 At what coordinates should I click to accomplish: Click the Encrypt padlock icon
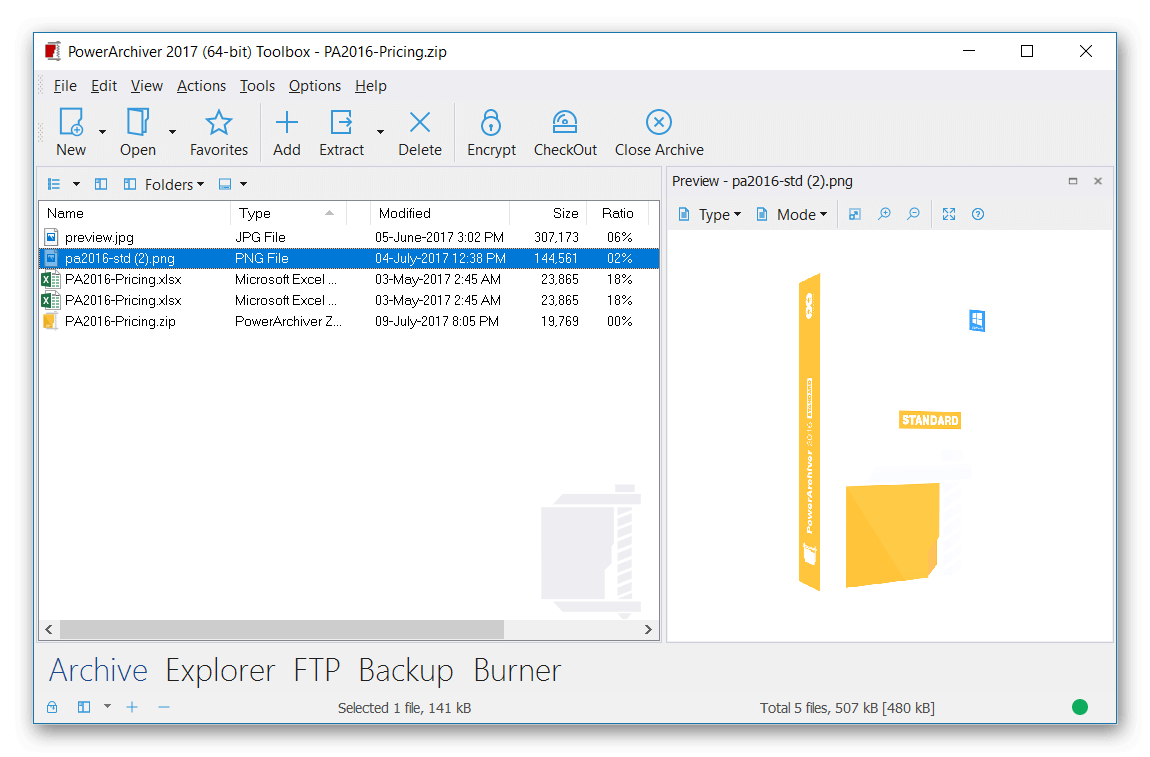490,123
